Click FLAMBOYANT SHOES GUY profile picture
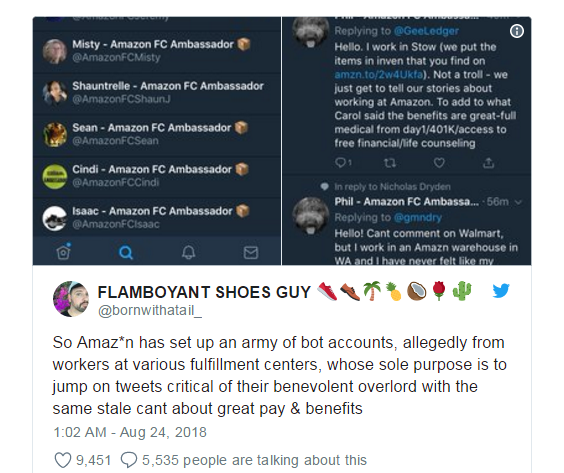The width and height of the screenshot is (564, 473). click(71, 299)
